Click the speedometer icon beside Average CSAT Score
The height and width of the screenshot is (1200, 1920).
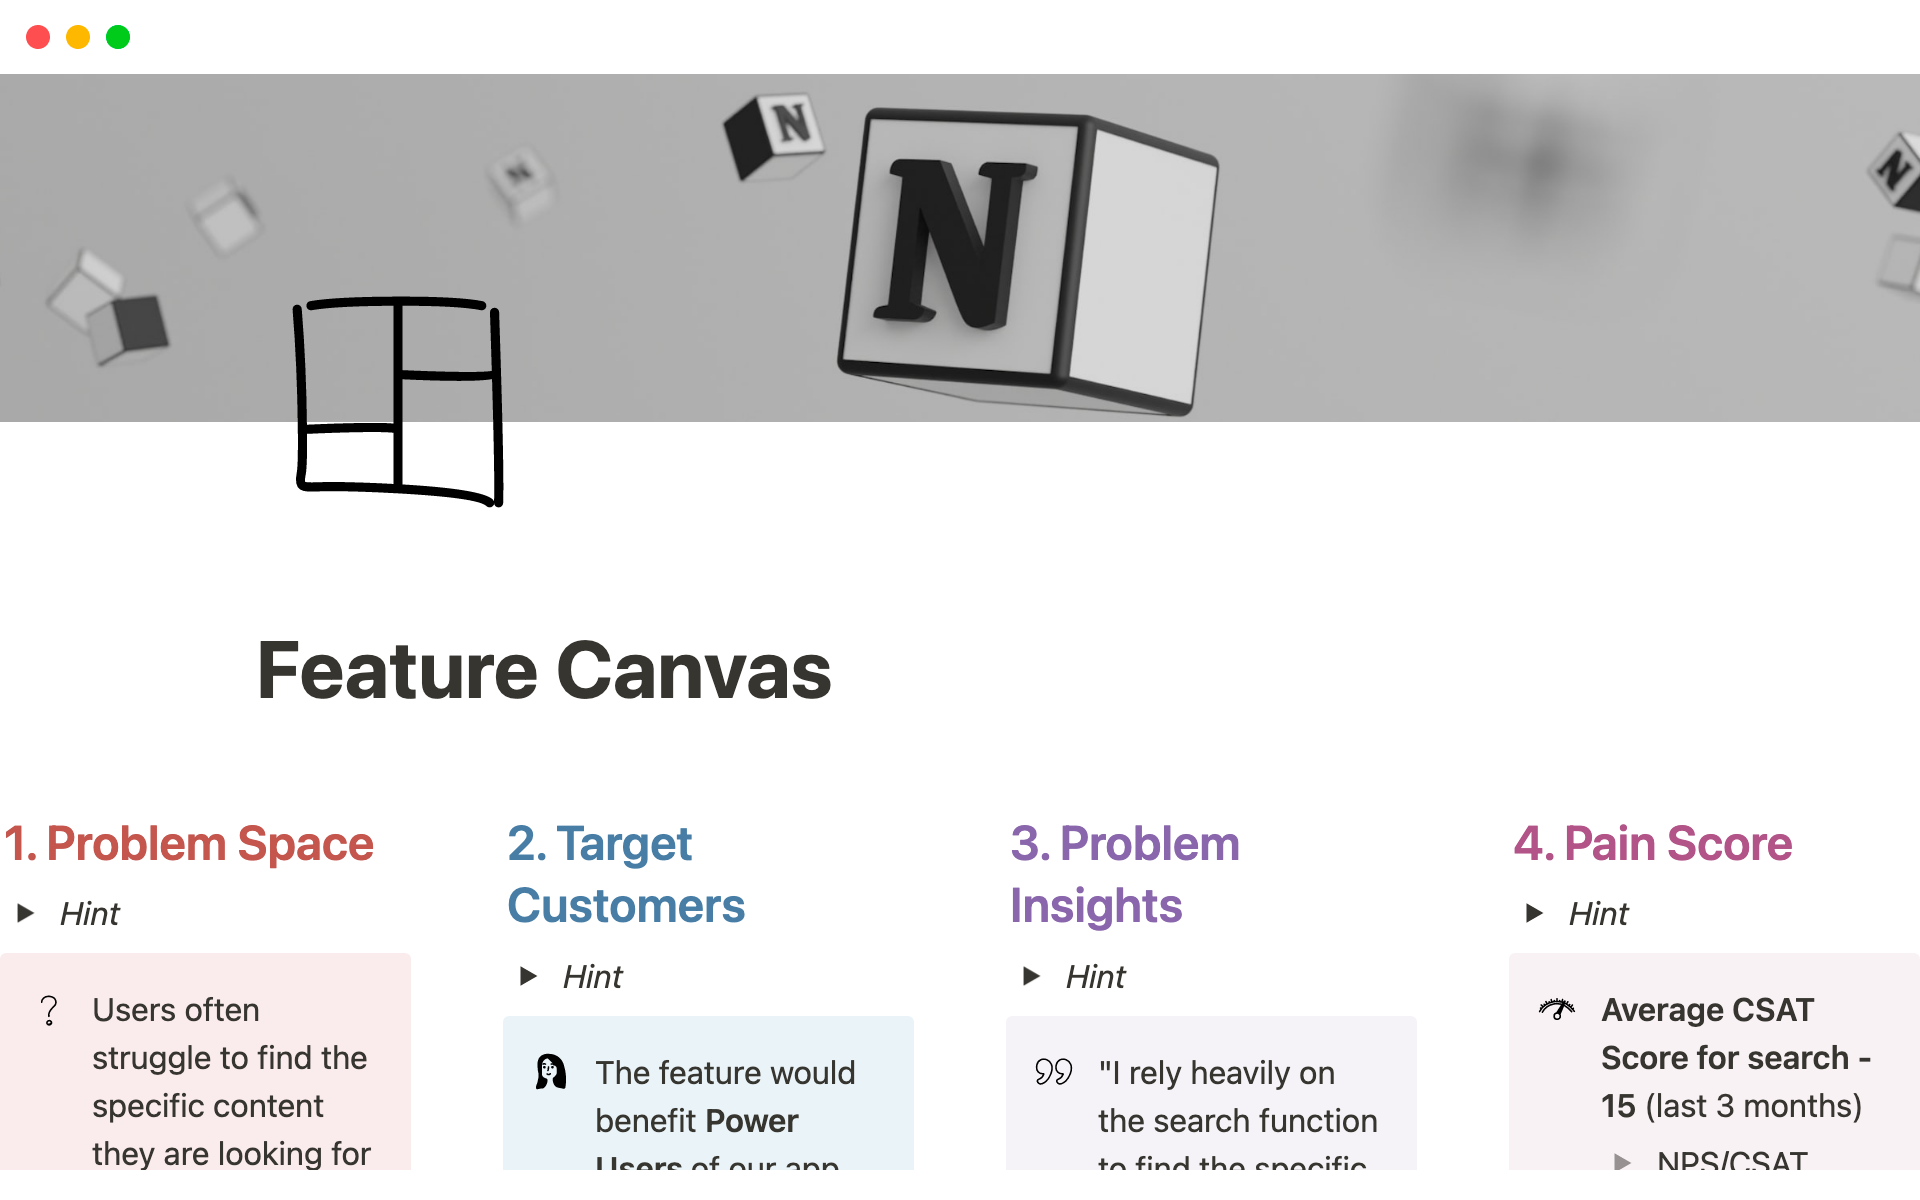(x=1556, y=1010)
